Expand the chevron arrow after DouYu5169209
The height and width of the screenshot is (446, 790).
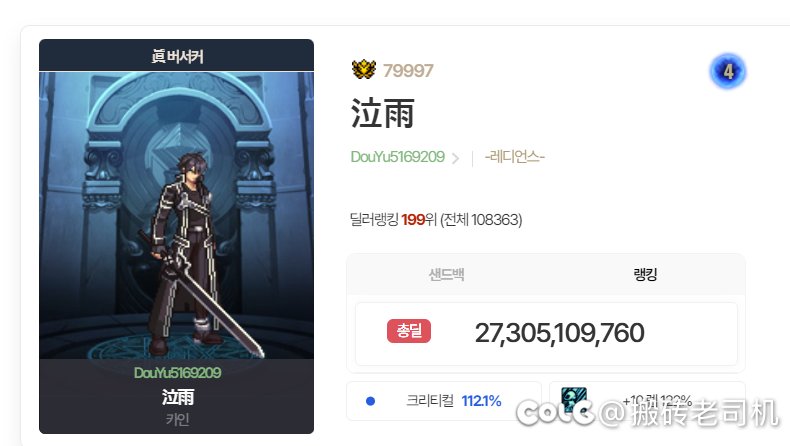pos(455,158)
